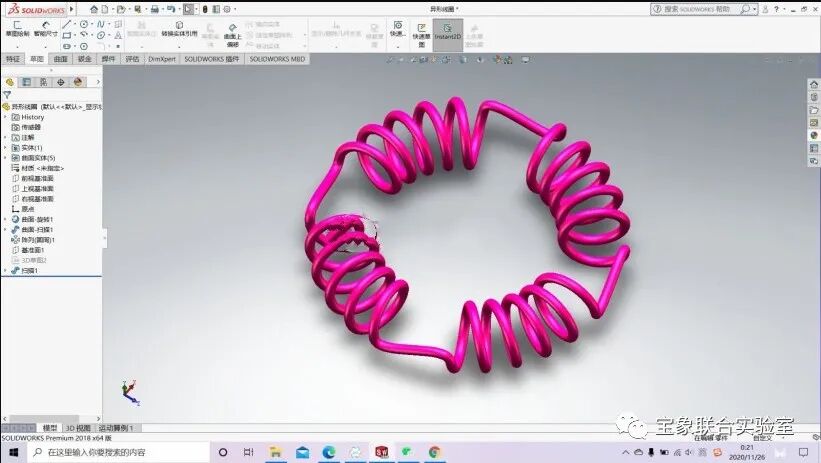Expand the SOLIDWORKS menu arrow
The image size is (821, 463).
pyautogui.click(x=72, y=9)
